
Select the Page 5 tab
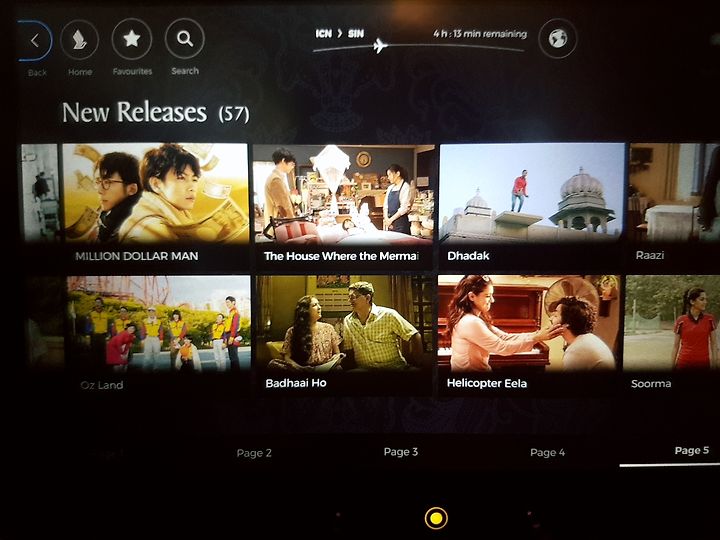tap(692, 450)
